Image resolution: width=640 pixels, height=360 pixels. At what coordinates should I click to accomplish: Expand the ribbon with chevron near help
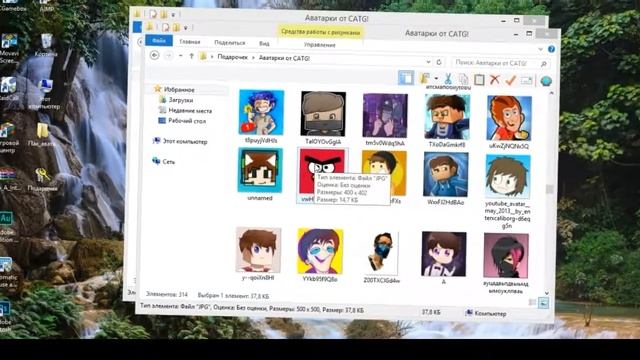pos(540,49)
